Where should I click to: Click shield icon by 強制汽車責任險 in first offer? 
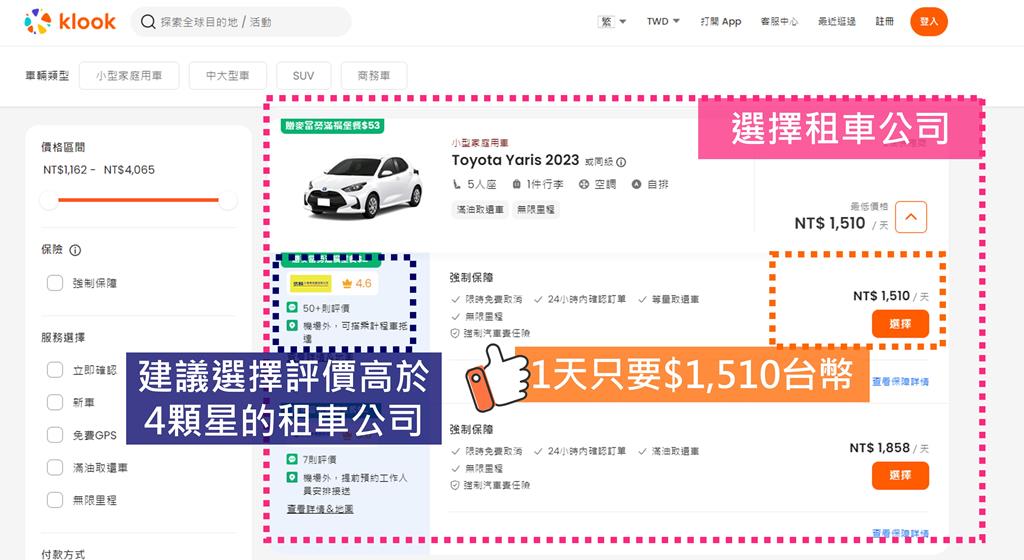click(x=455, y=334)
